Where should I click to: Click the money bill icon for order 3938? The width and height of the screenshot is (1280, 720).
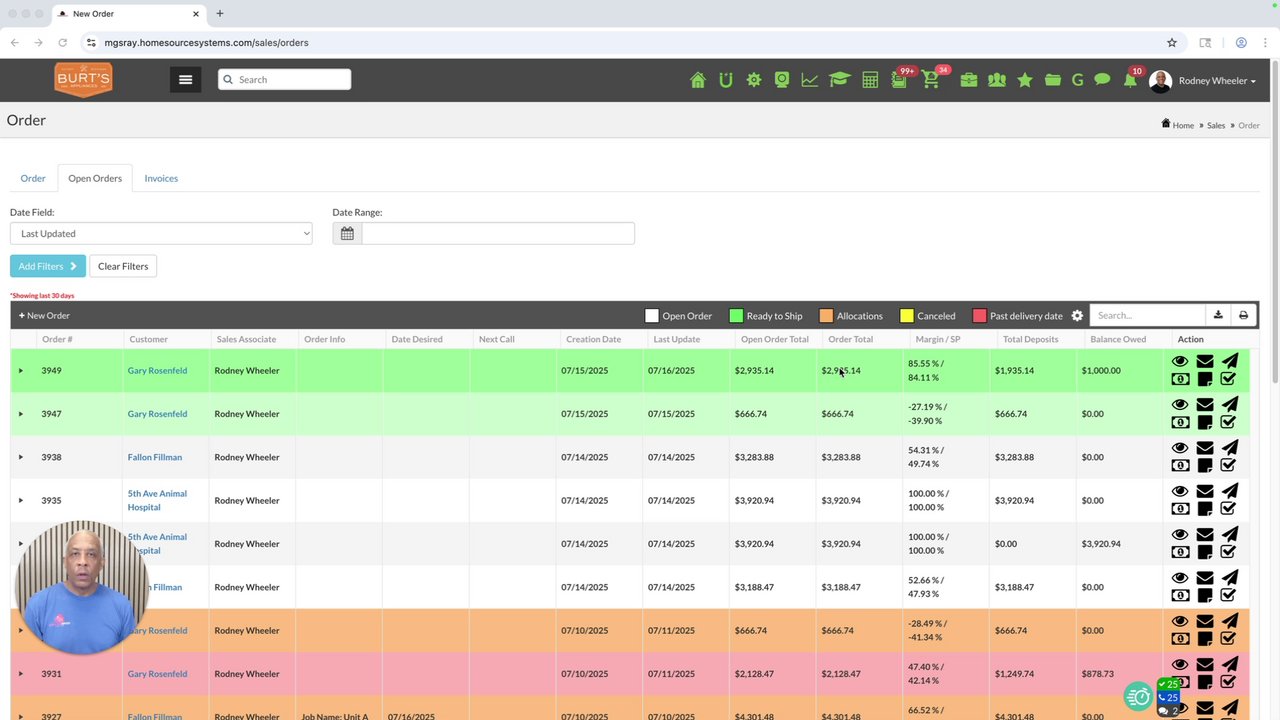[1180, 465]
